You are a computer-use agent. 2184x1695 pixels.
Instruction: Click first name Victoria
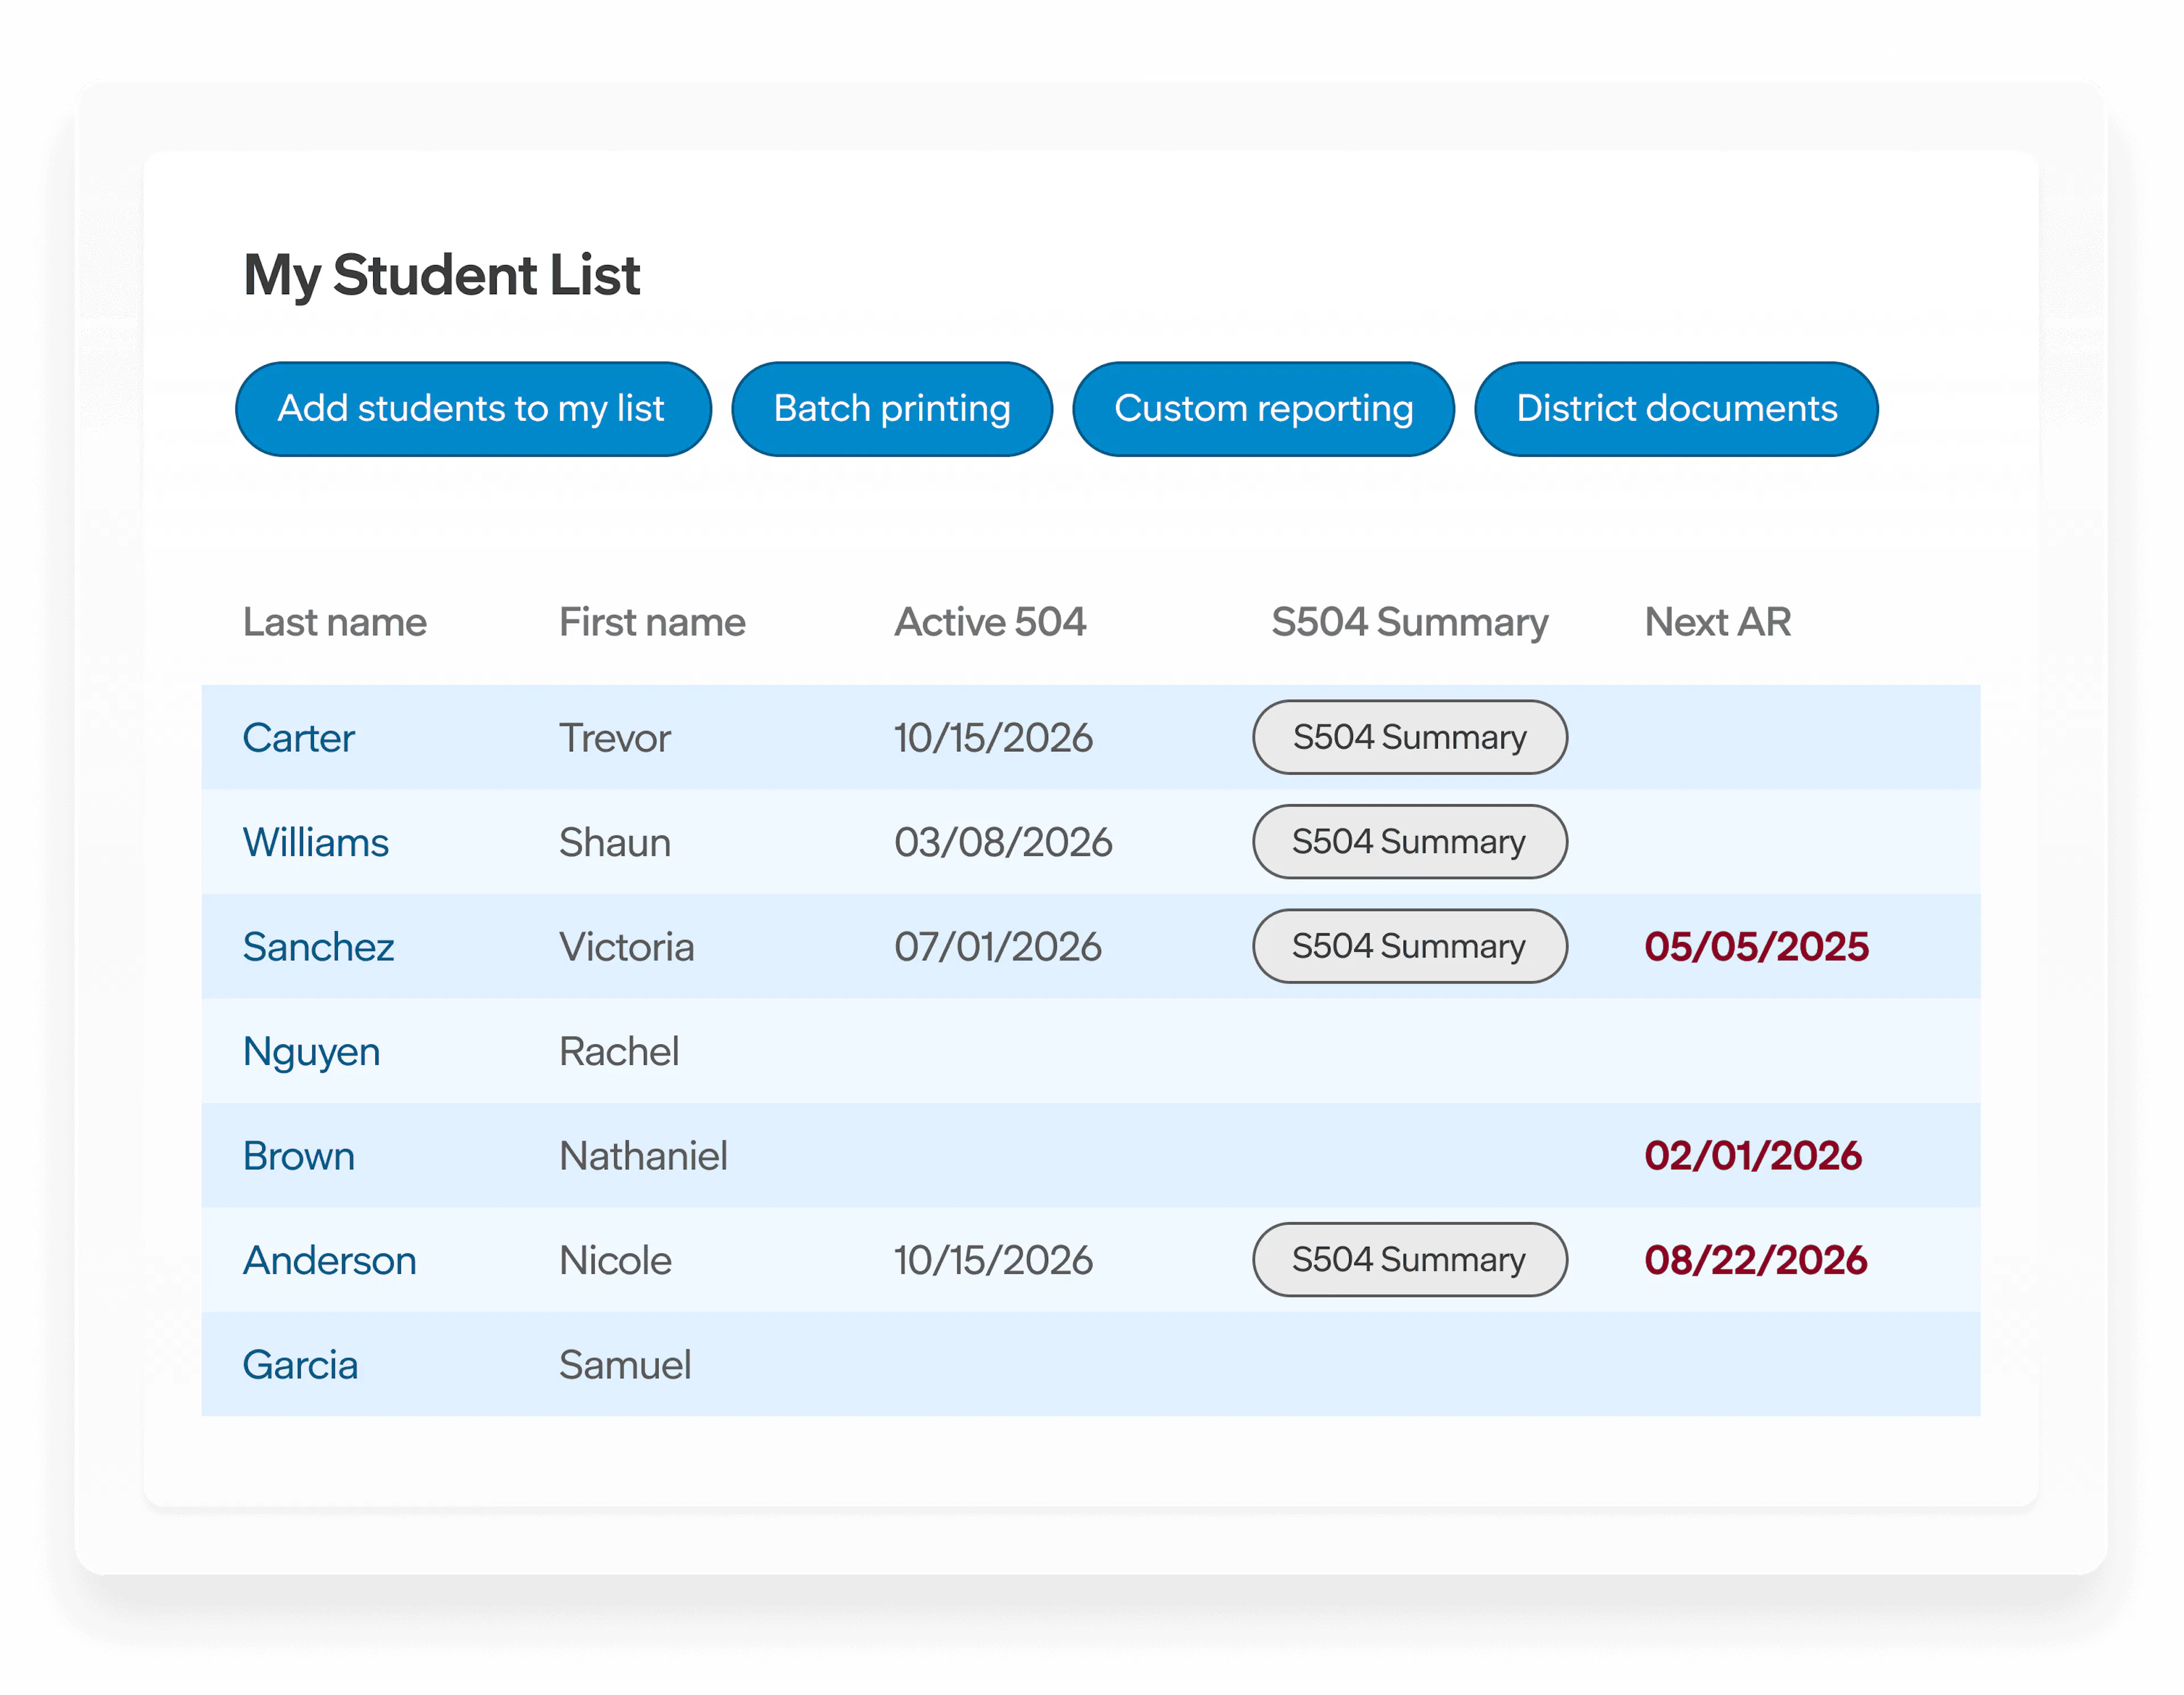click(627, 947)
